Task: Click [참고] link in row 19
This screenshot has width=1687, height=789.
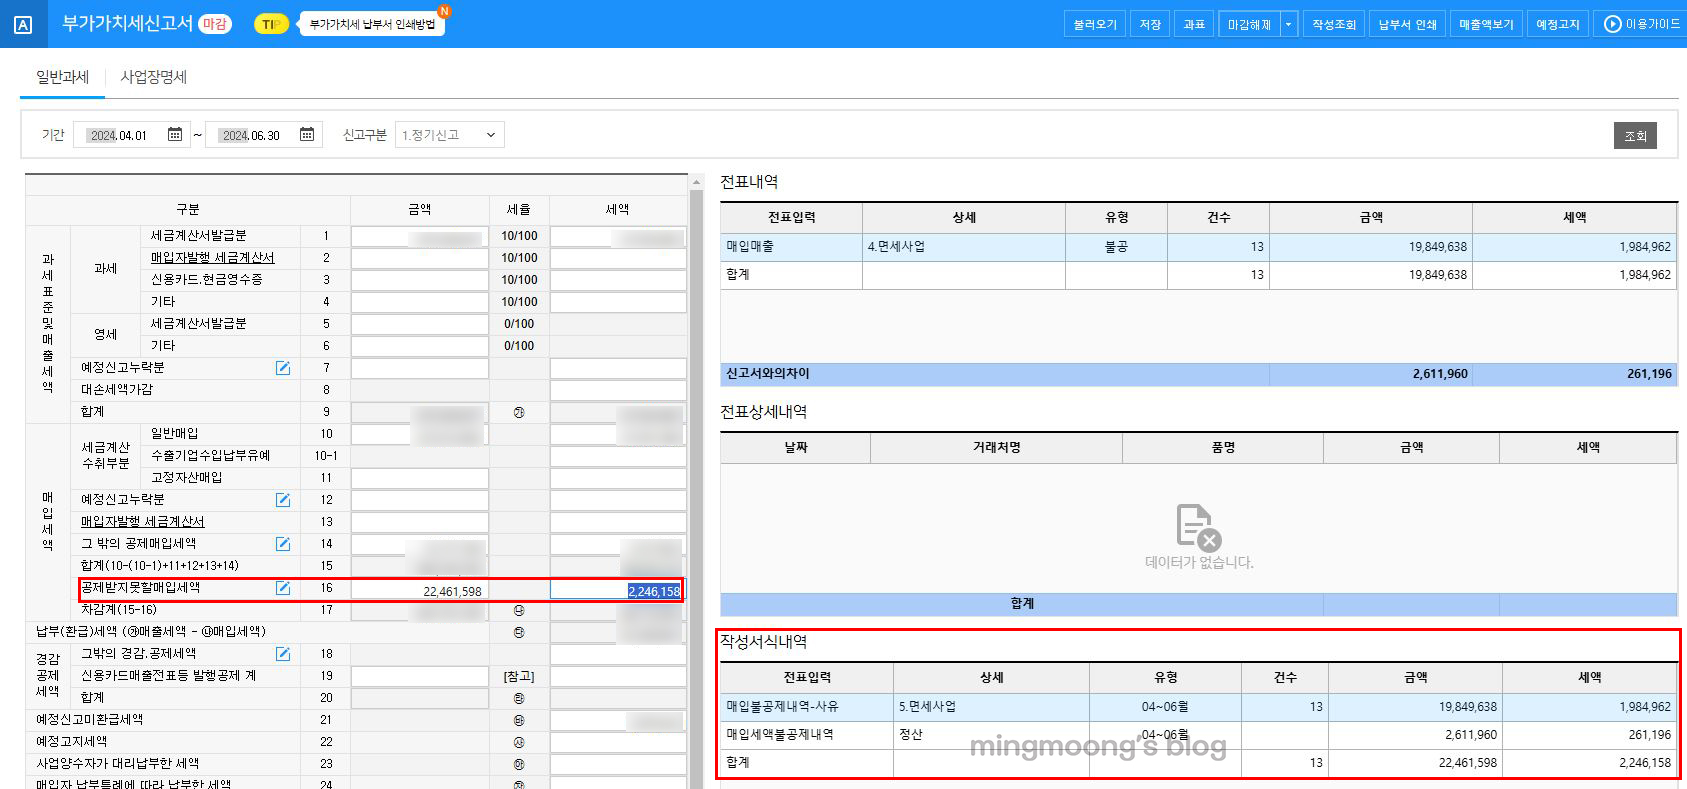Action: click(518, 676)
